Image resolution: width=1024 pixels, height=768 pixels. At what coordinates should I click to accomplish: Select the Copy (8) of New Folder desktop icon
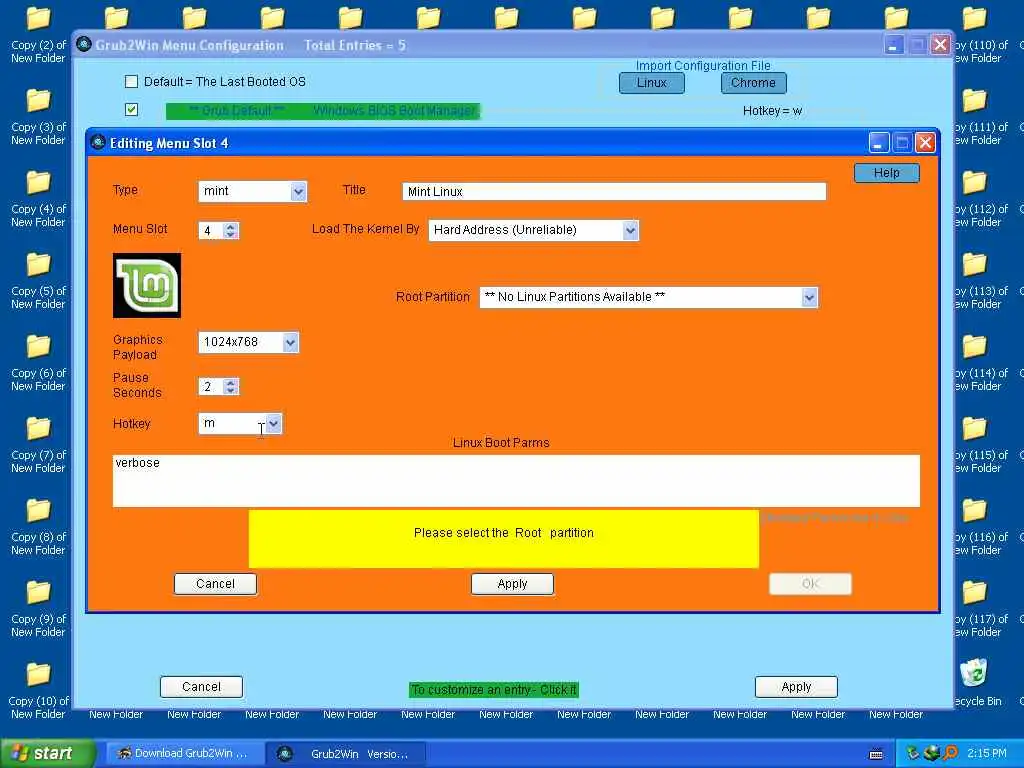tap(38, 528)
